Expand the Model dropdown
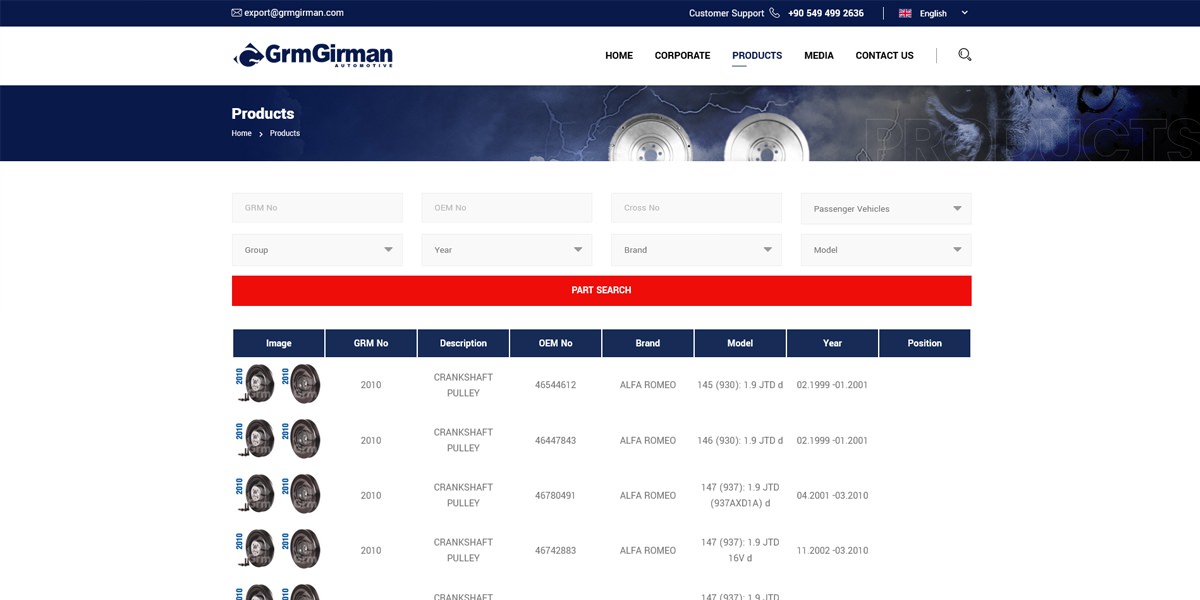The image size is (1200, 600). 886,250
